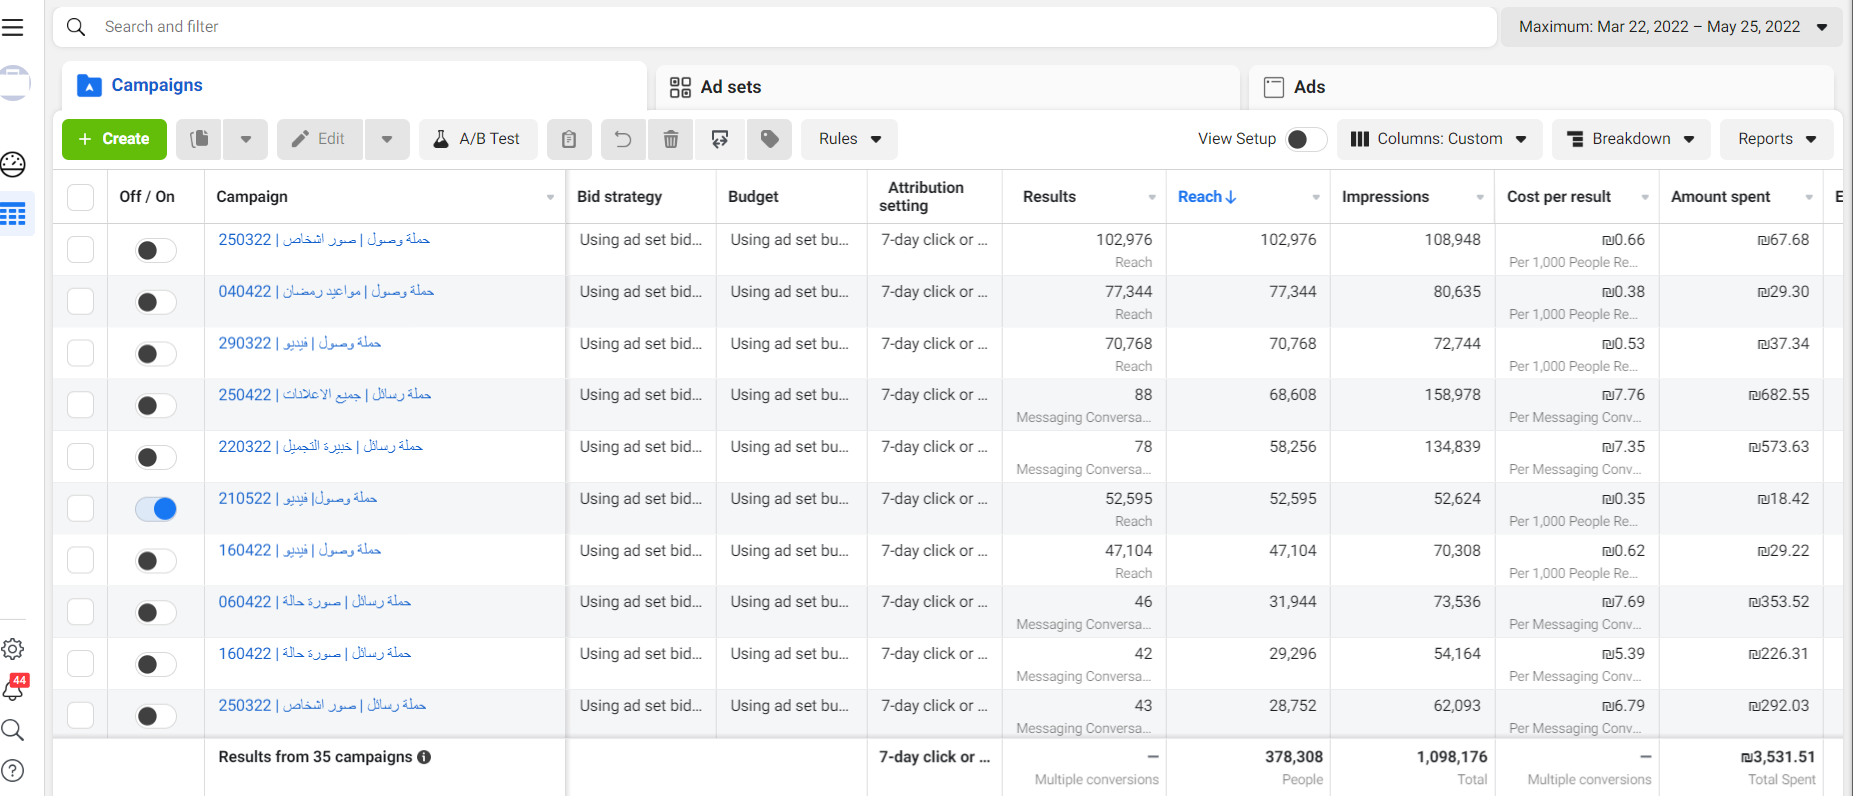Open settings gear in left sidebar
This screenshot has height=796, width=1853.
point(13,649)
